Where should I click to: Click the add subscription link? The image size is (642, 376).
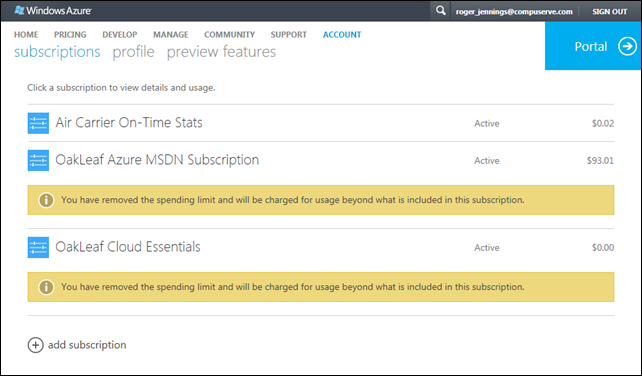(87, 345)
